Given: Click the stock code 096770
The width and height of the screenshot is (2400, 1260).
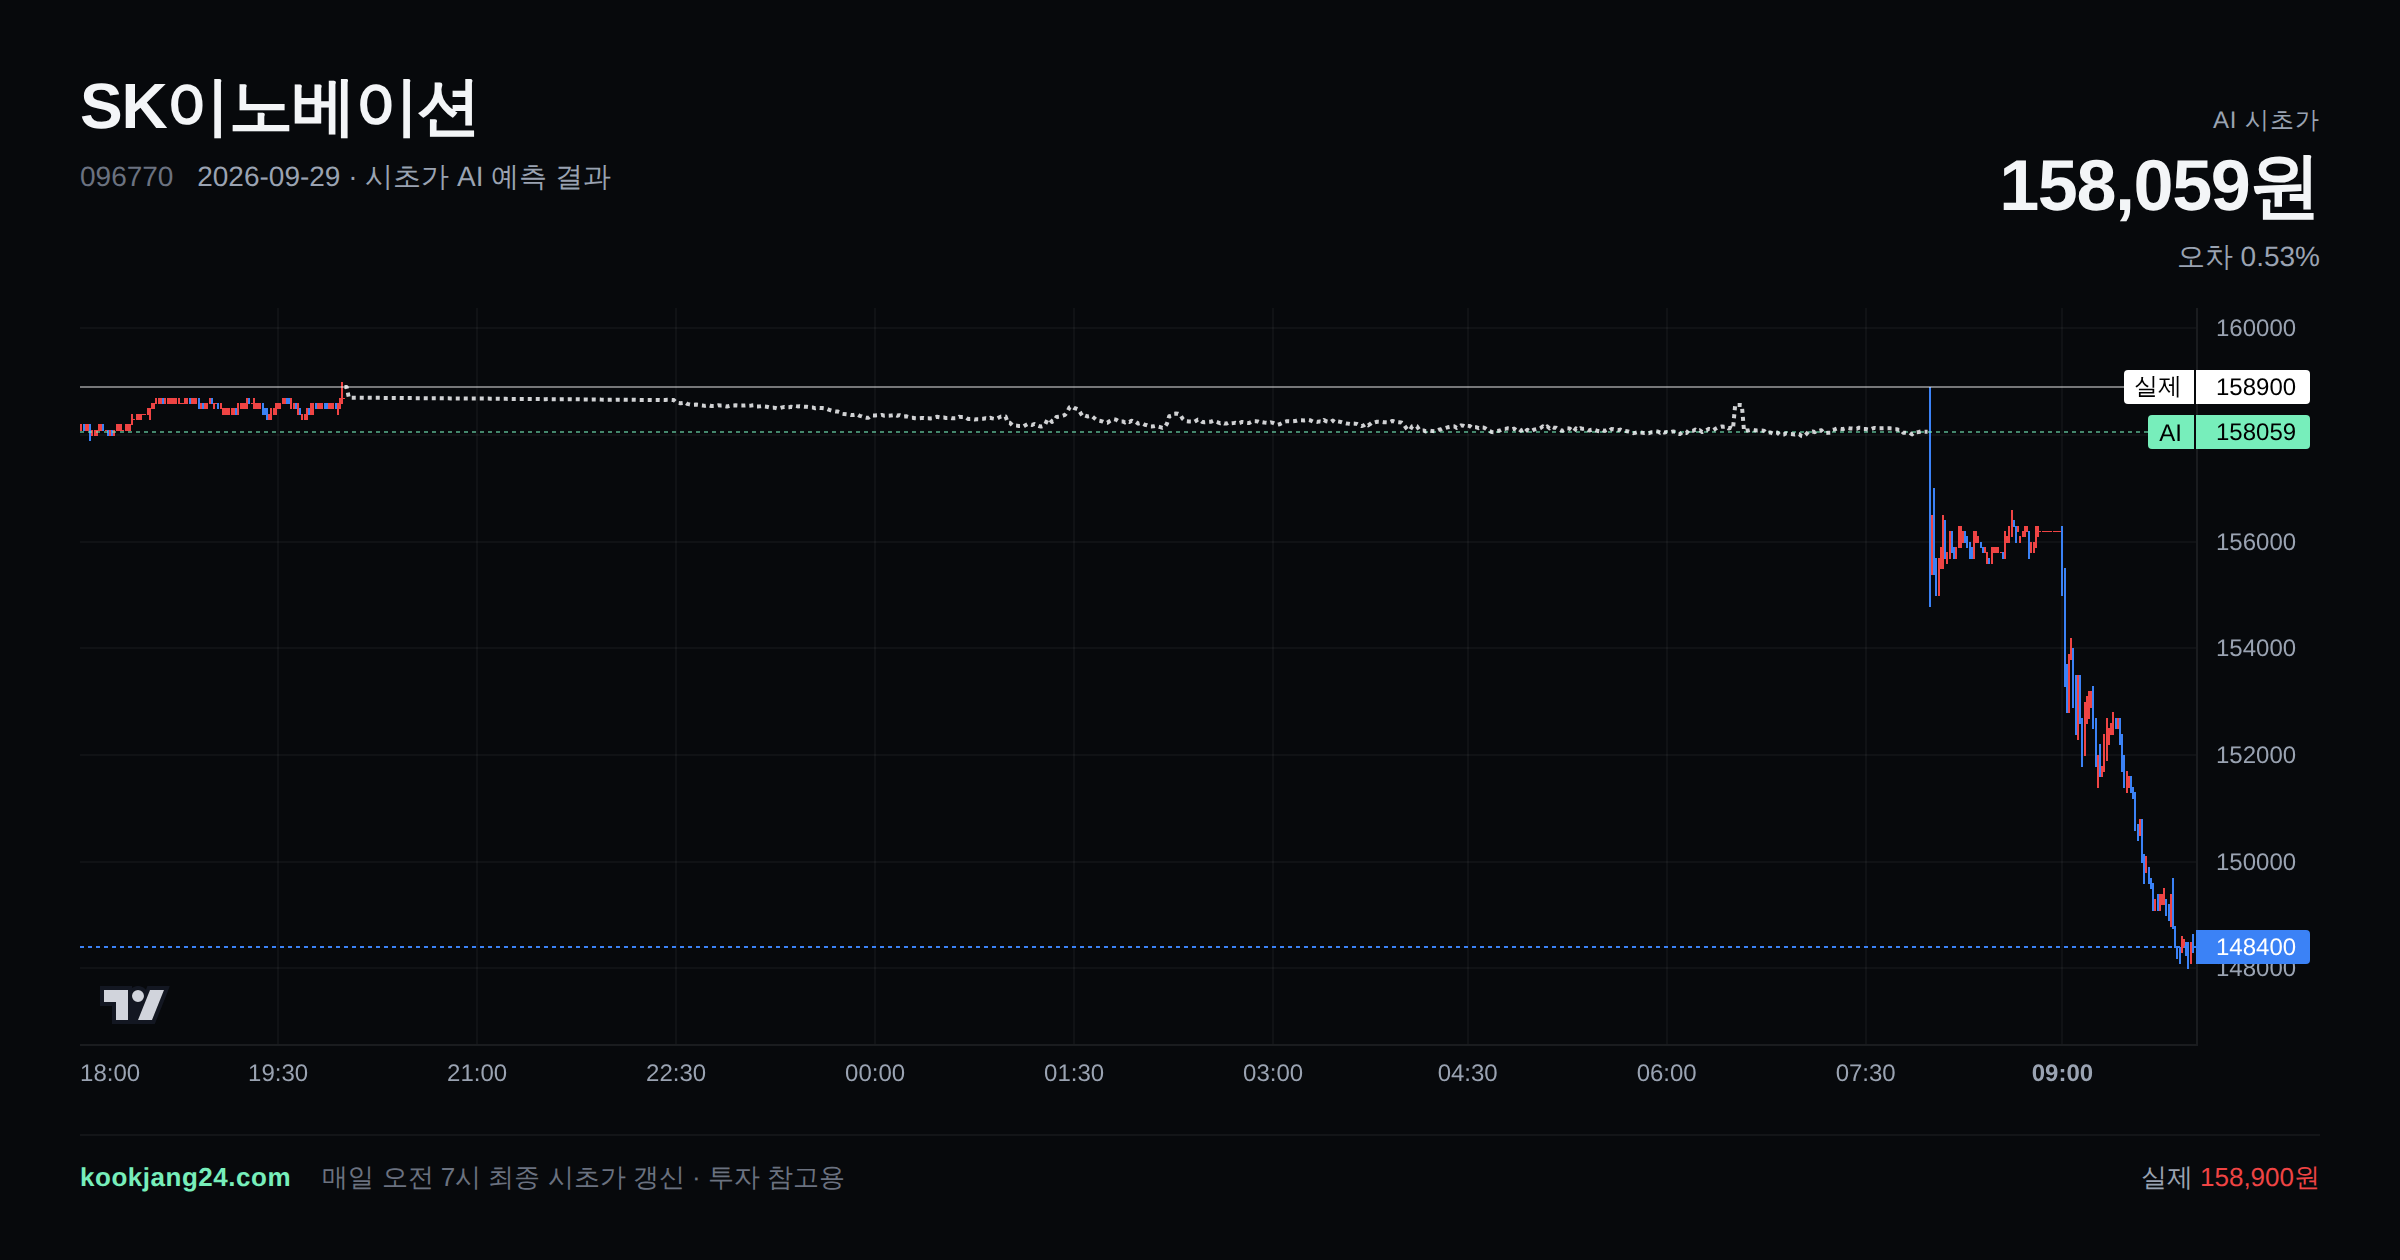Looking at the screenshot, I should (x=126, y=177).
